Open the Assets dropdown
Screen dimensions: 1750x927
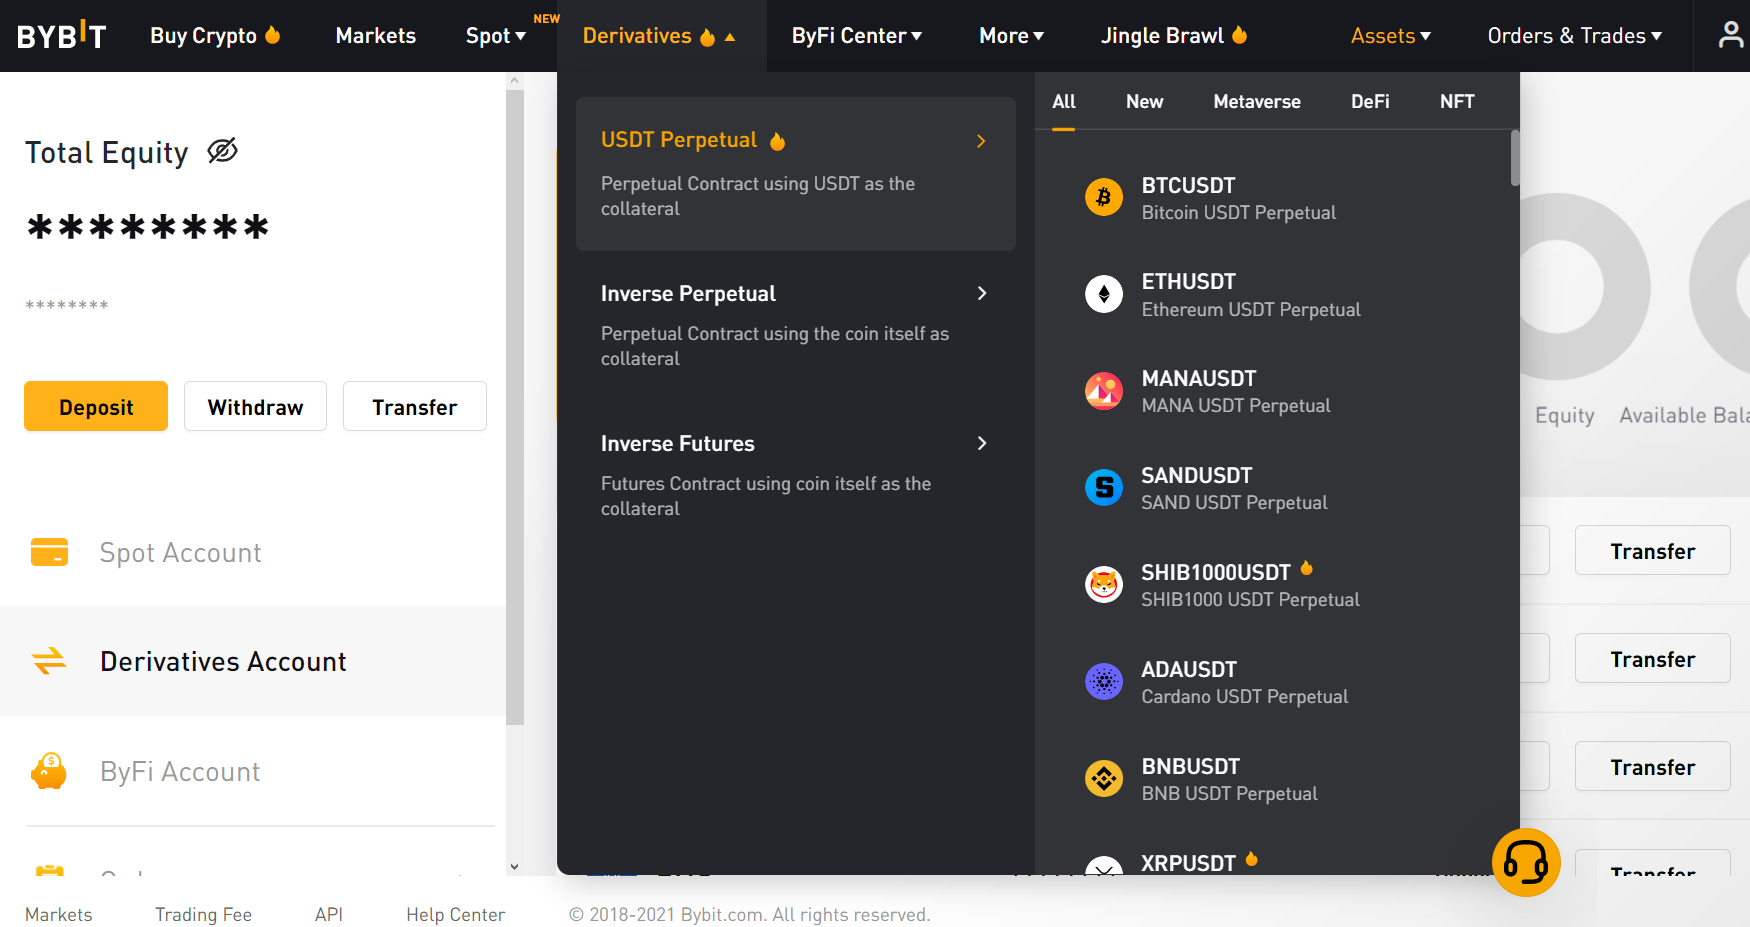[x=1390, y=36]
